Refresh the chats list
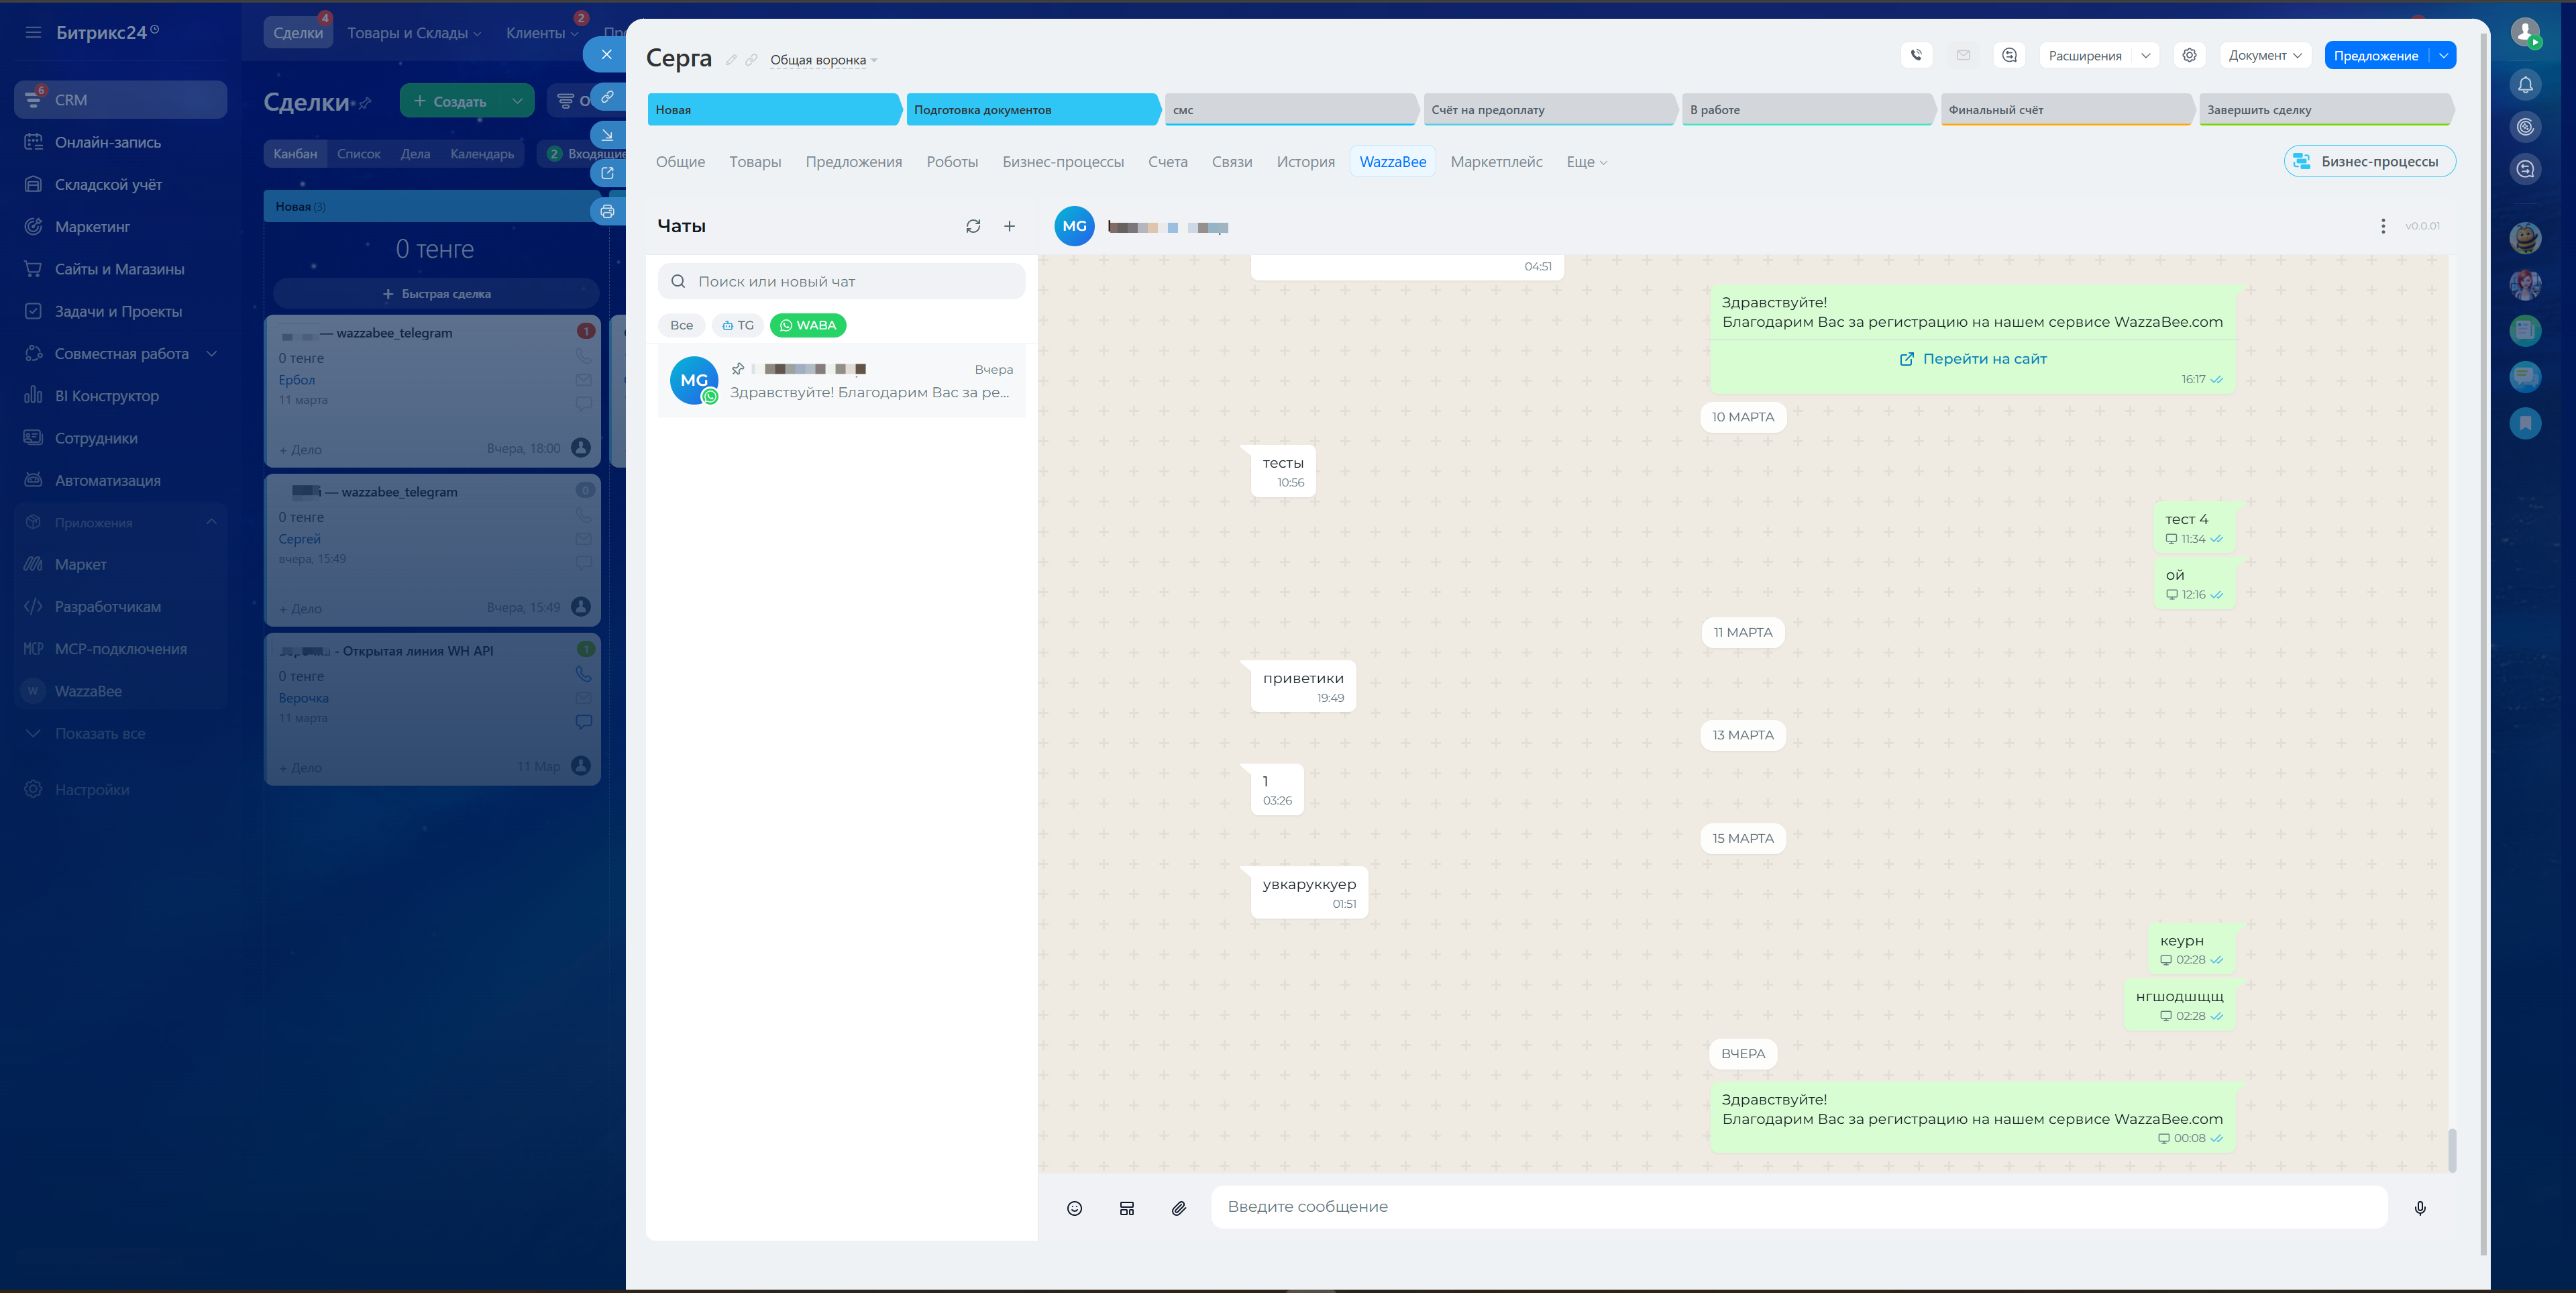Screen dimensions: 2576x1293 tap(973, 226)
